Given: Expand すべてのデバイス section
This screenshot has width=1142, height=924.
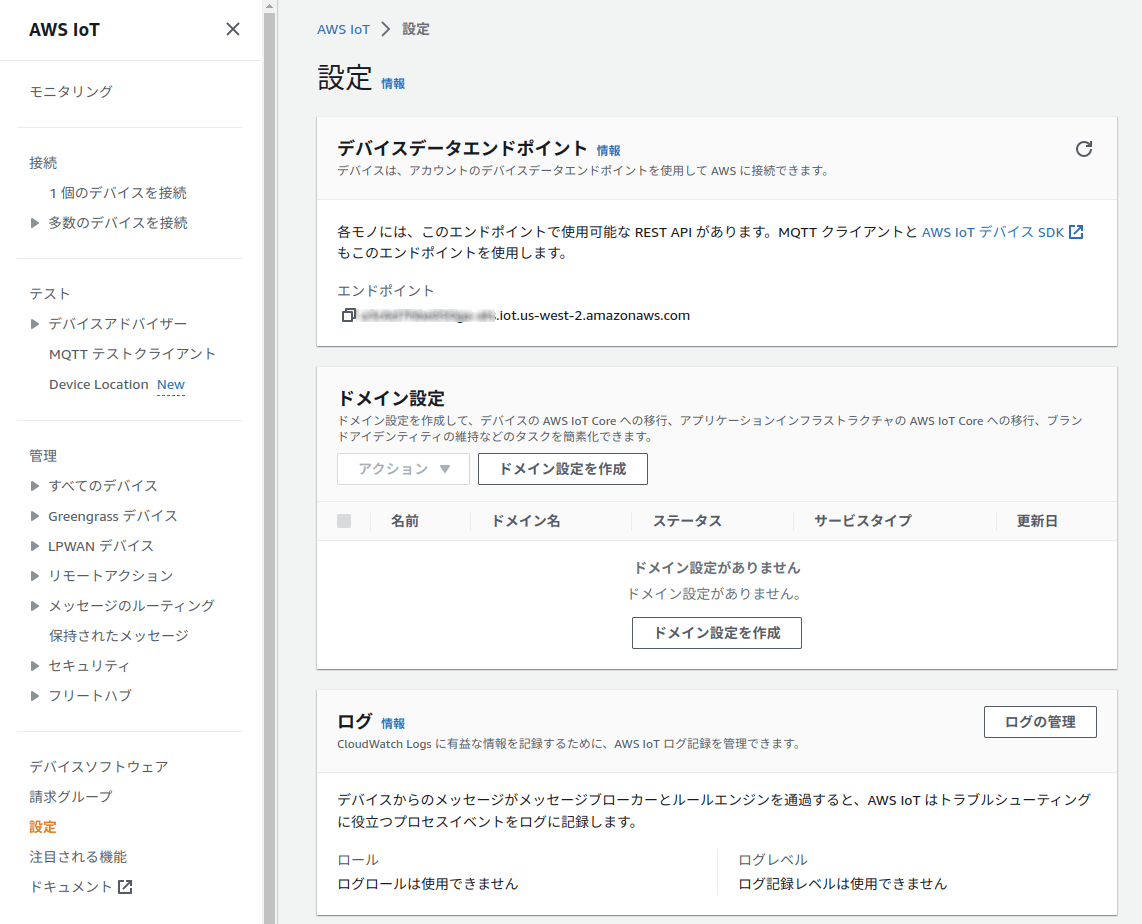Looking at the screenshot, I should [34, 486].
